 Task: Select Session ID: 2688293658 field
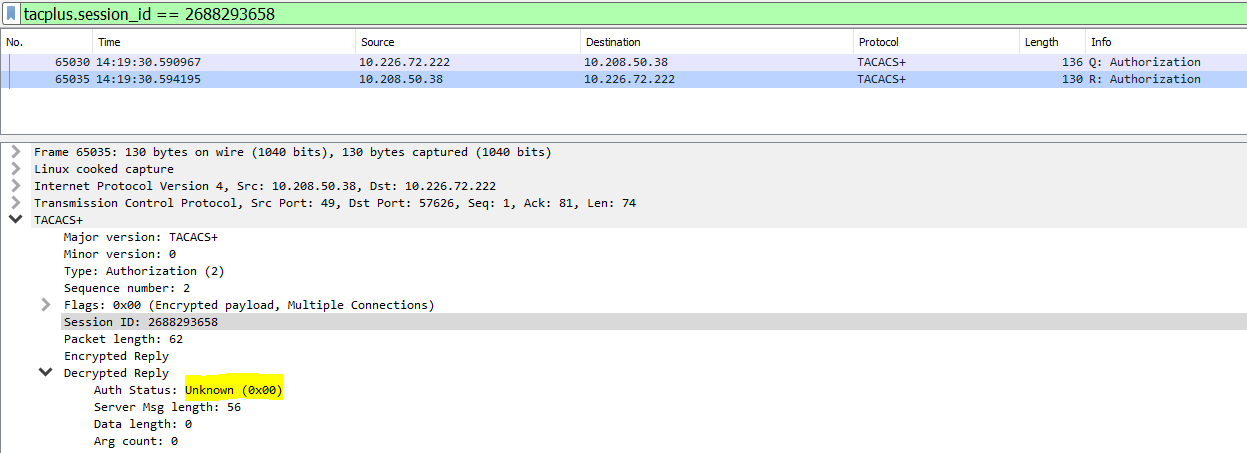(x=140, y=322)
